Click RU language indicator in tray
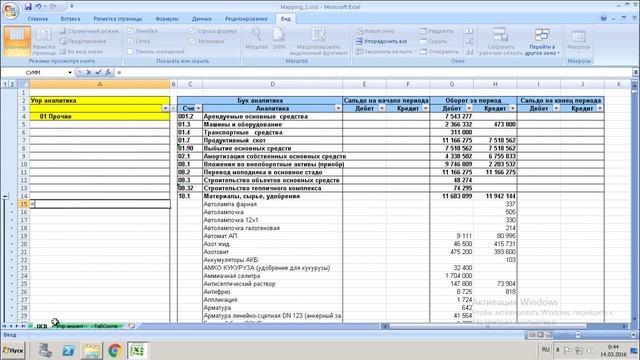 pyautogui.click(x=546, y=350)
